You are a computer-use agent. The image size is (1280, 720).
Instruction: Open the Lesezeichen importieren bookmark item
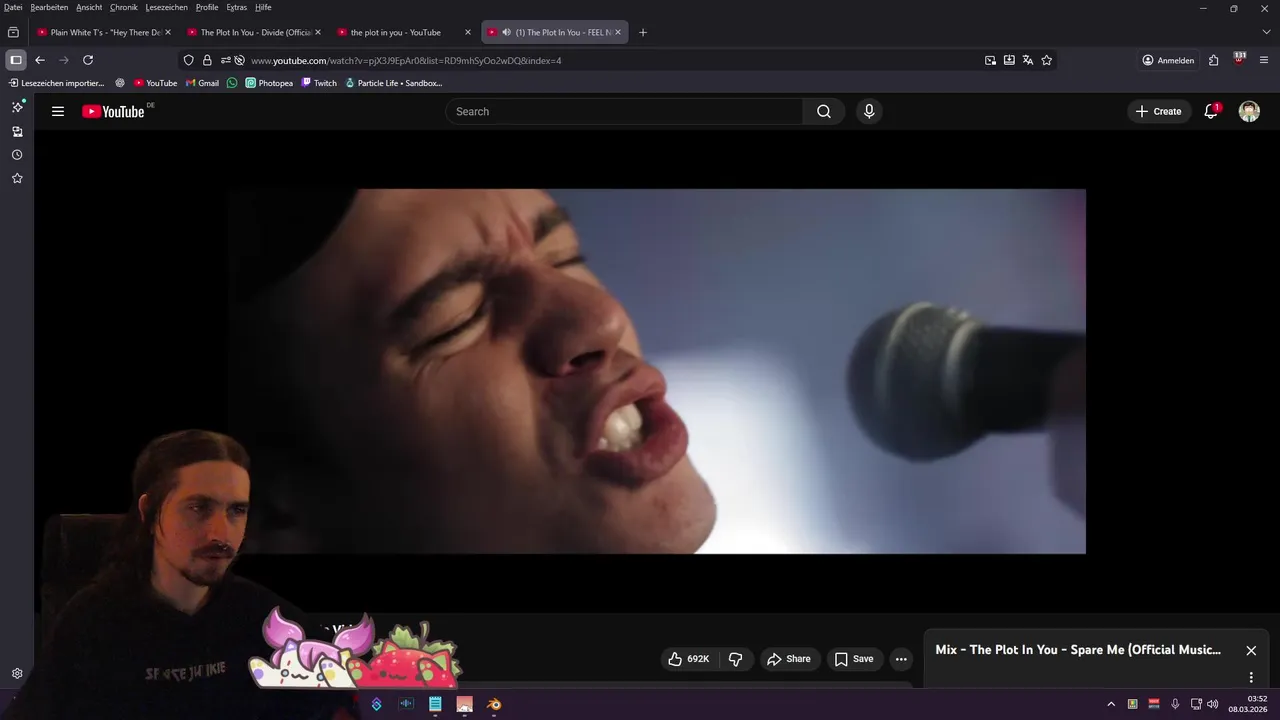(56, 83)
